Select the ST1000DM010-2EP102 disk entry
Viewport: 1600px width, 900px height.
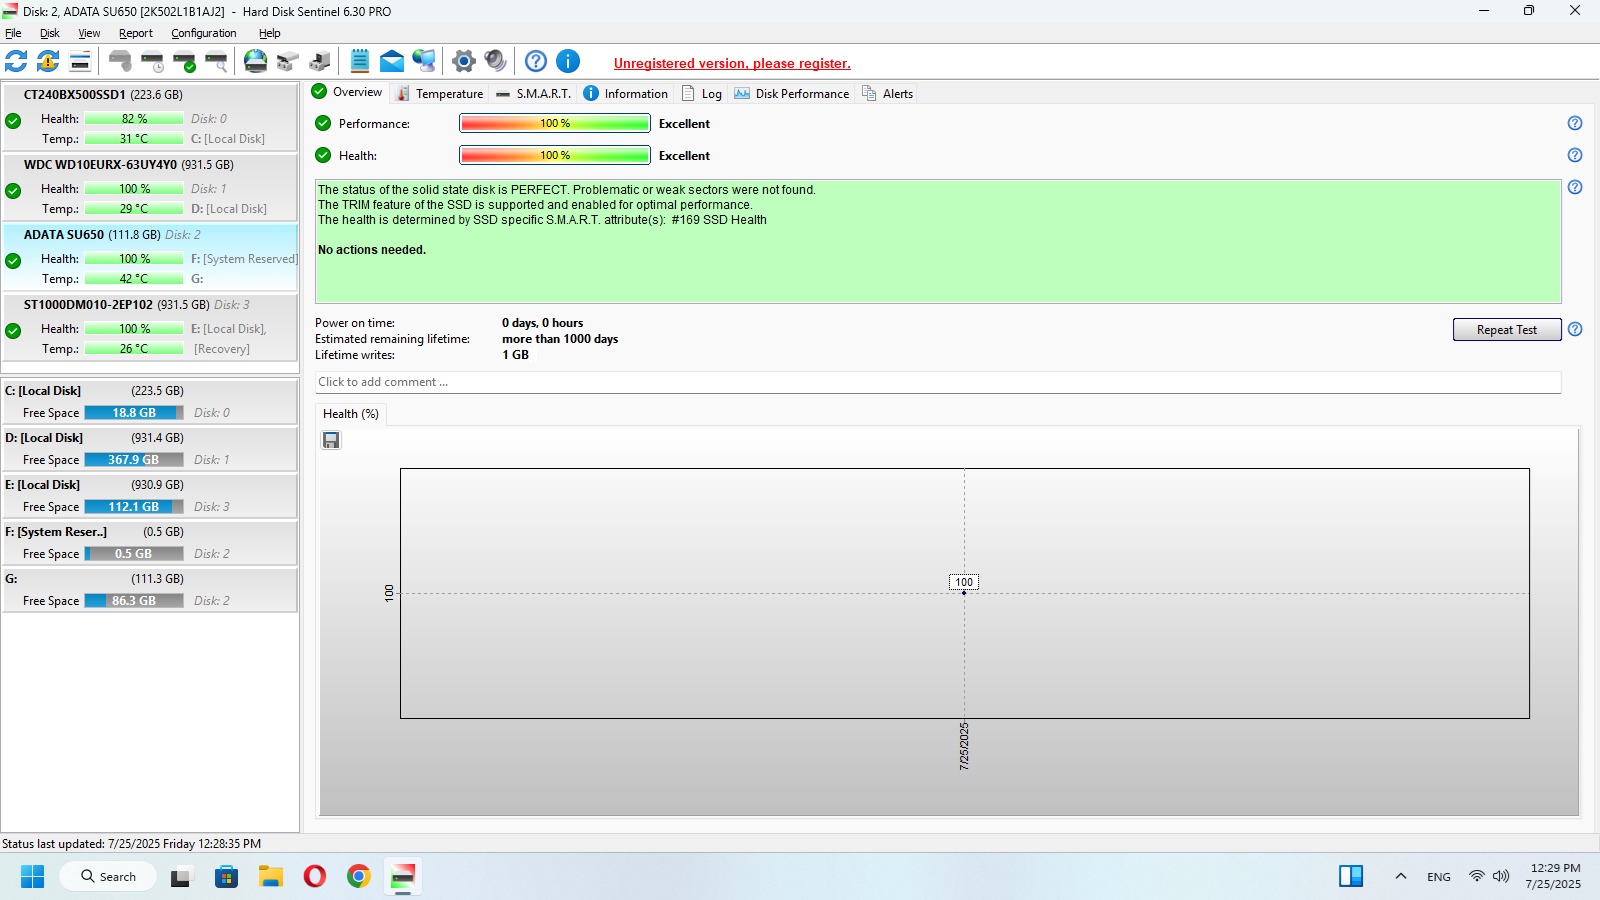point(150,327)
